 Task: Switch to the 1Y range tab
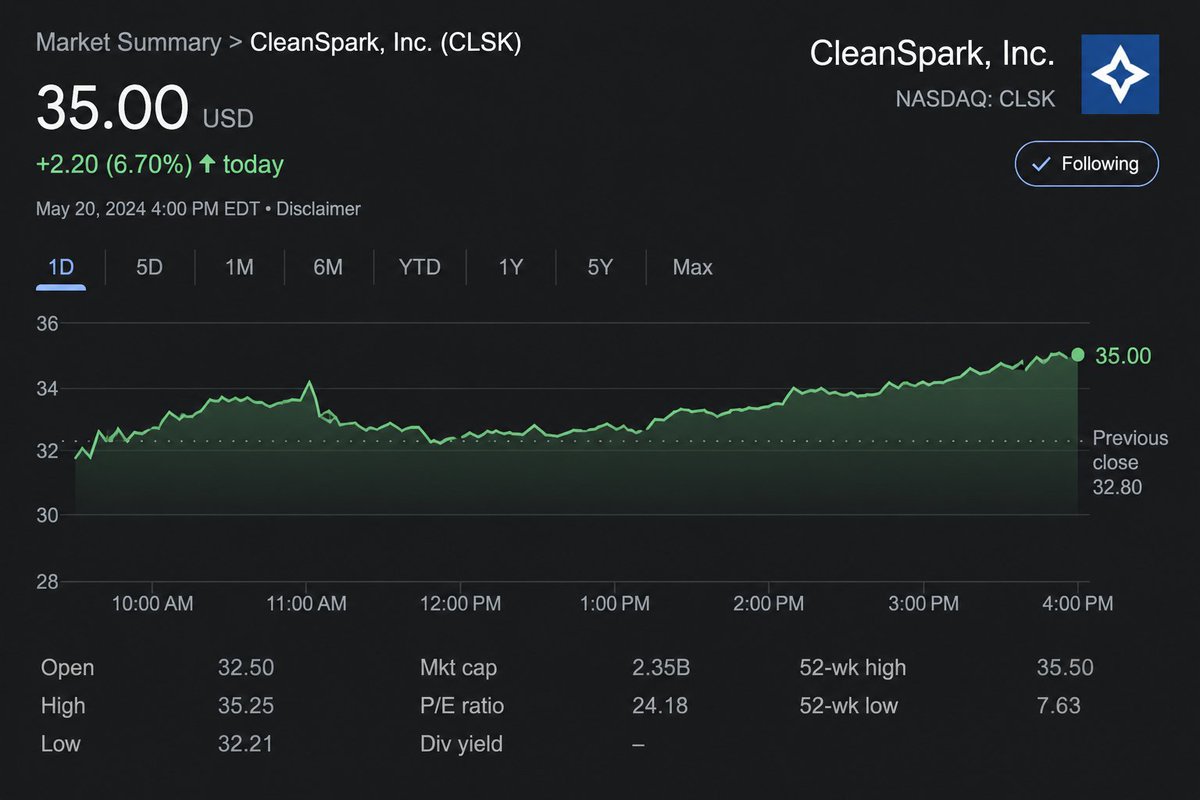point(510,268)
